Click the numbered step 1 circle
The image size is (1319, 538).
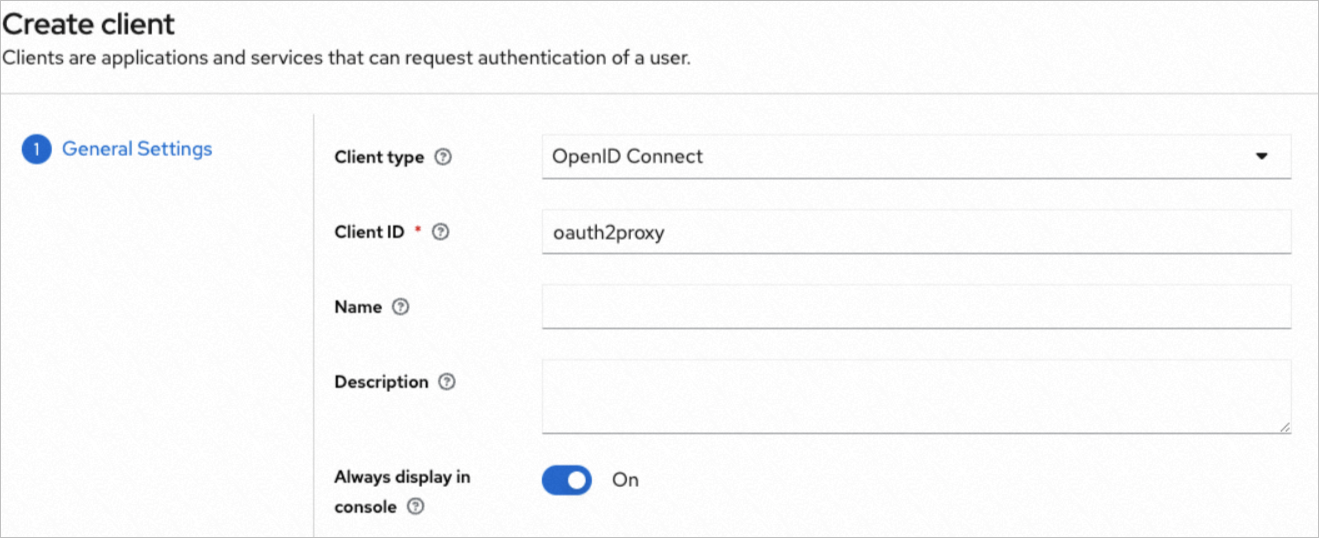pyautogui.click(x=36, y=150)
